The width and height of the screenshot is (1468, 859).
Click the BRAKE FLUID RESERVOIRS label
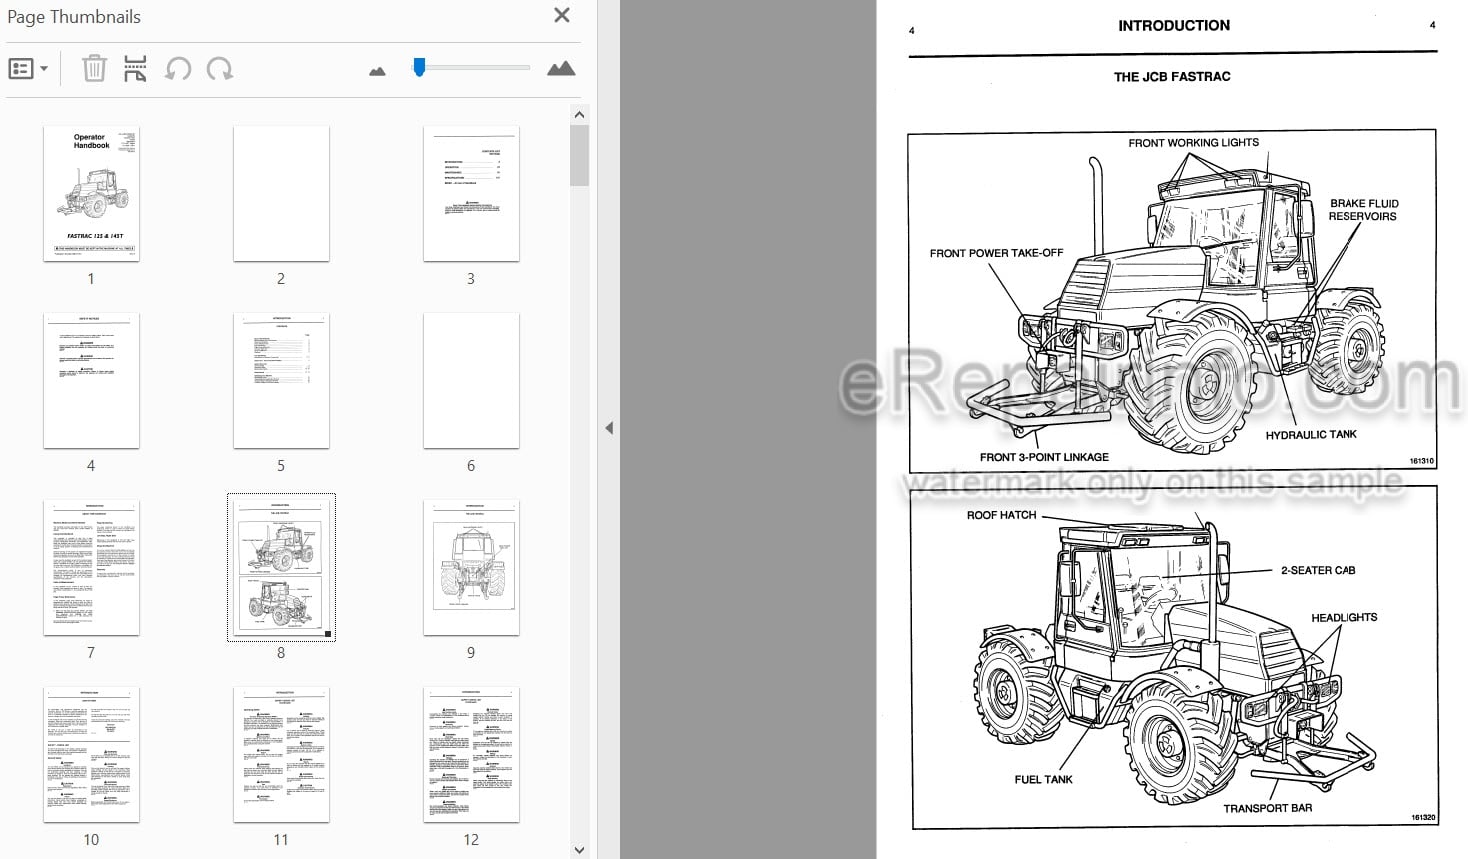[x=1363, y=209]
